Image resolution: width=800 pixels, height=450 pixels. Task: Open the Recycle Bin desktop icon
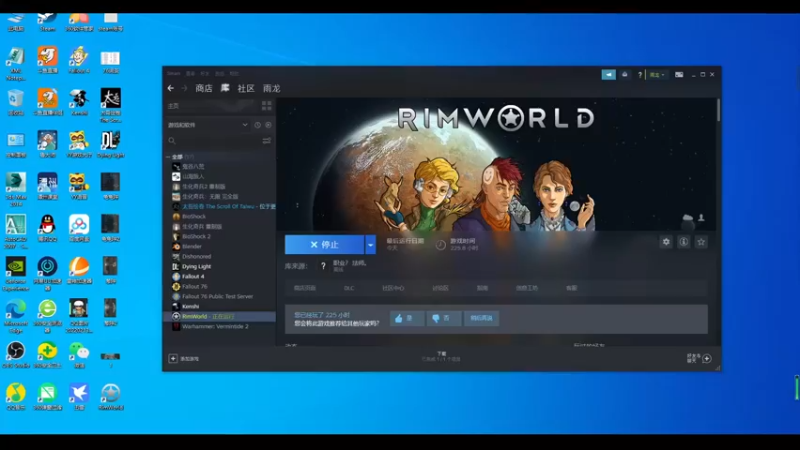click(16, 102)
